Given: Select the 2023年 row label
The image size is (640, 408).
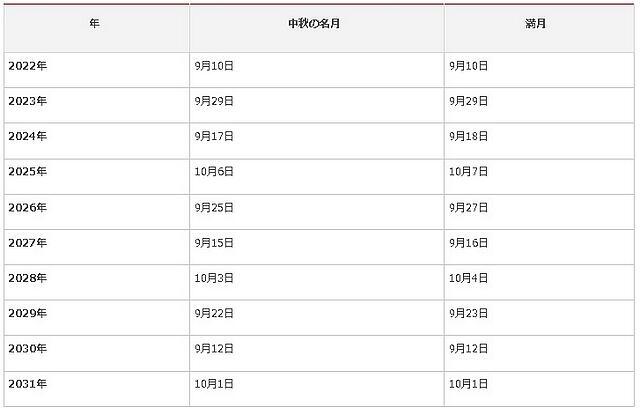Looking at the screenshot, I should (x=28, y=101).
